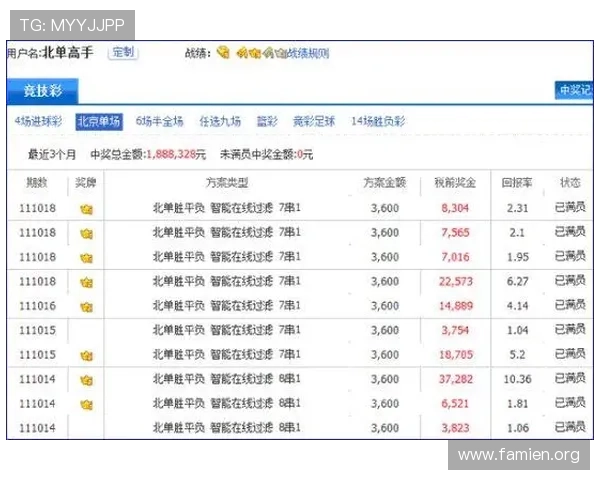Click the return rate 1.06

click(518, 428)
